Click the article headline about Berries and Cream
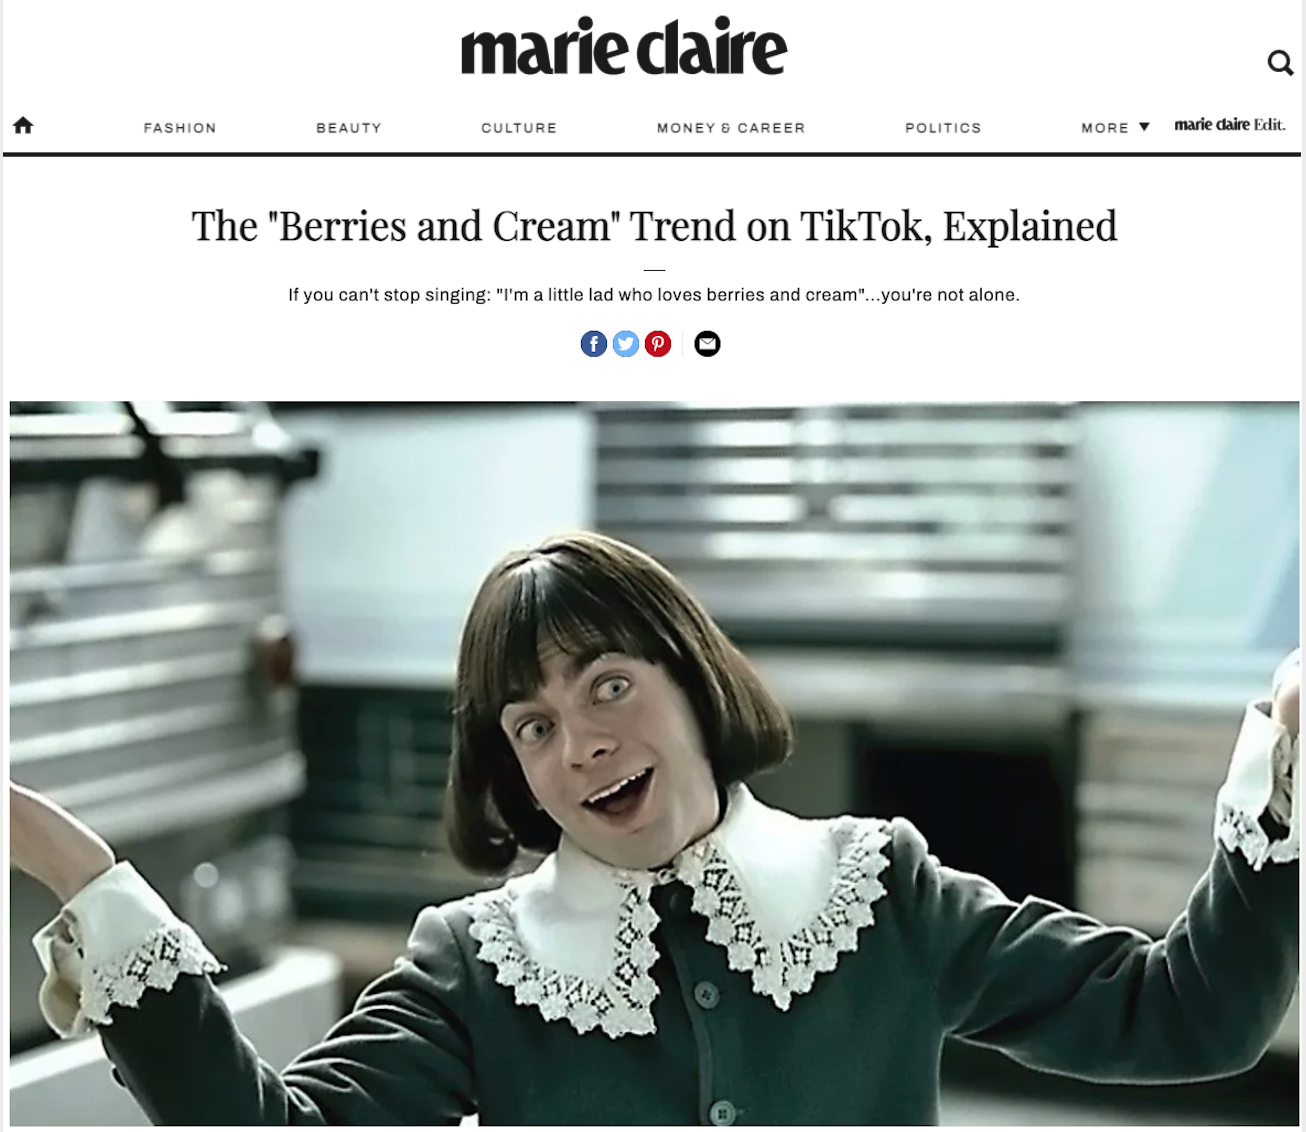1306x1132 pixels. click(x=654, y=226)
